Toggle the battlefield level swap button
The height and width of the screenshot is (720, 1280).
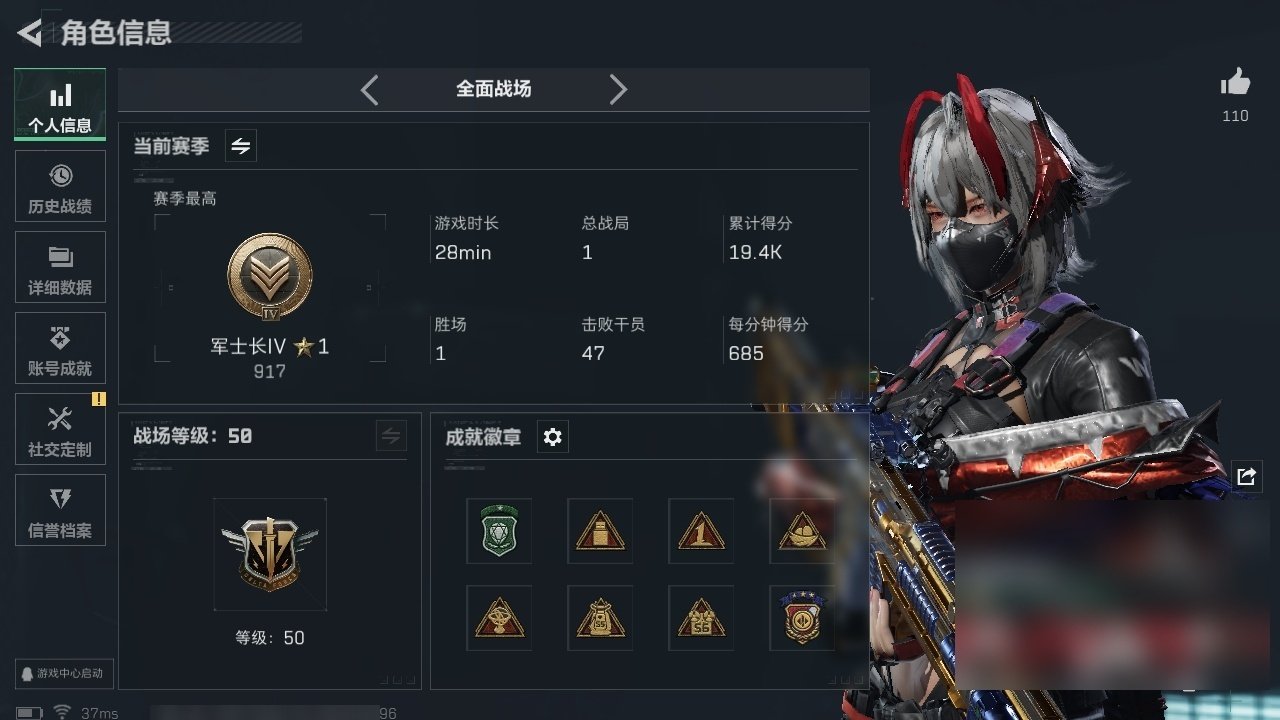391,436
